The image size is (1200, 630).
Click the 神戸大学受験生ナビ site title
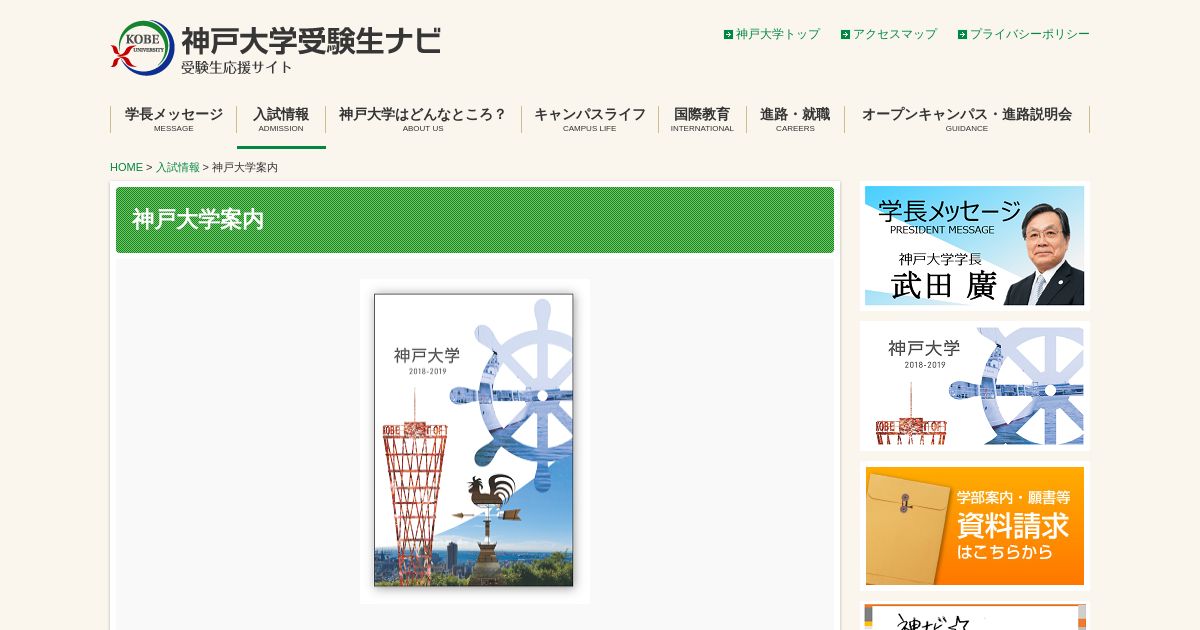[311, 41]
